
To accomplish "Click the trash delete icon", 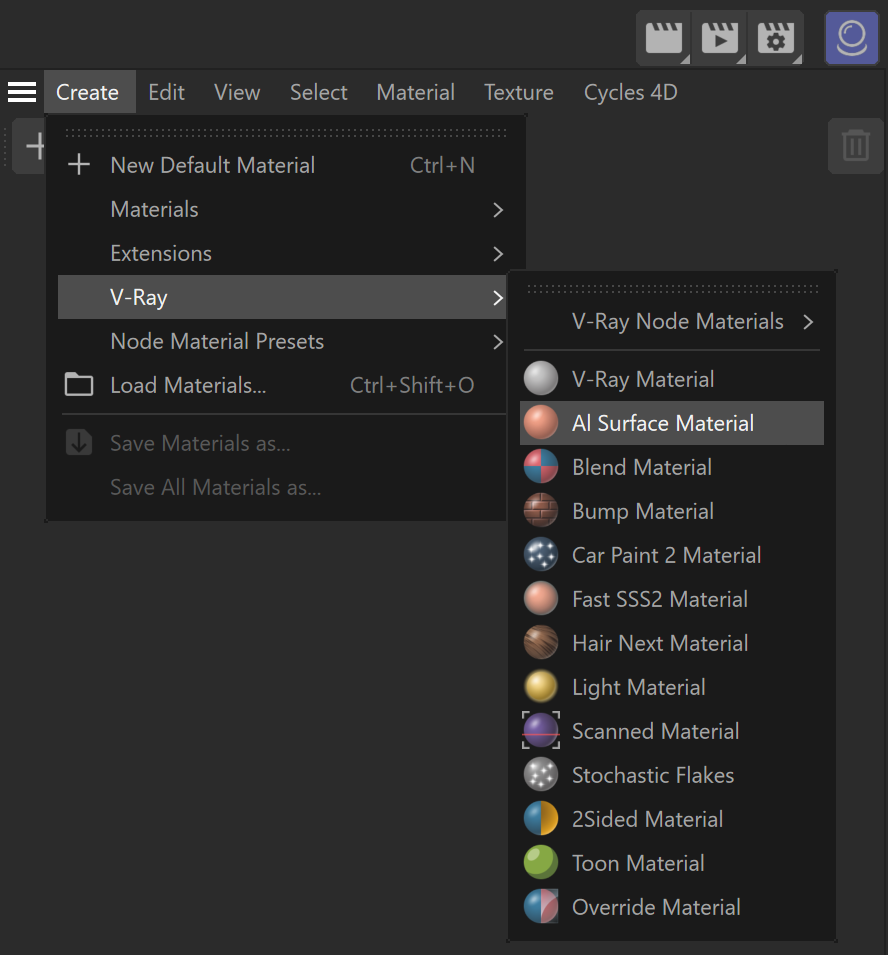I will (x=855, y=146).
